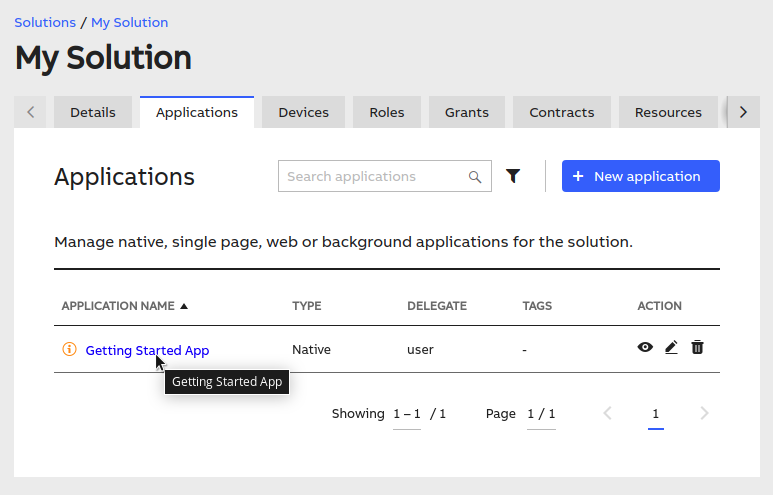Open the Devices tab
The height and width of the screenshot is (495, 773).
click(x=303, y=112)
